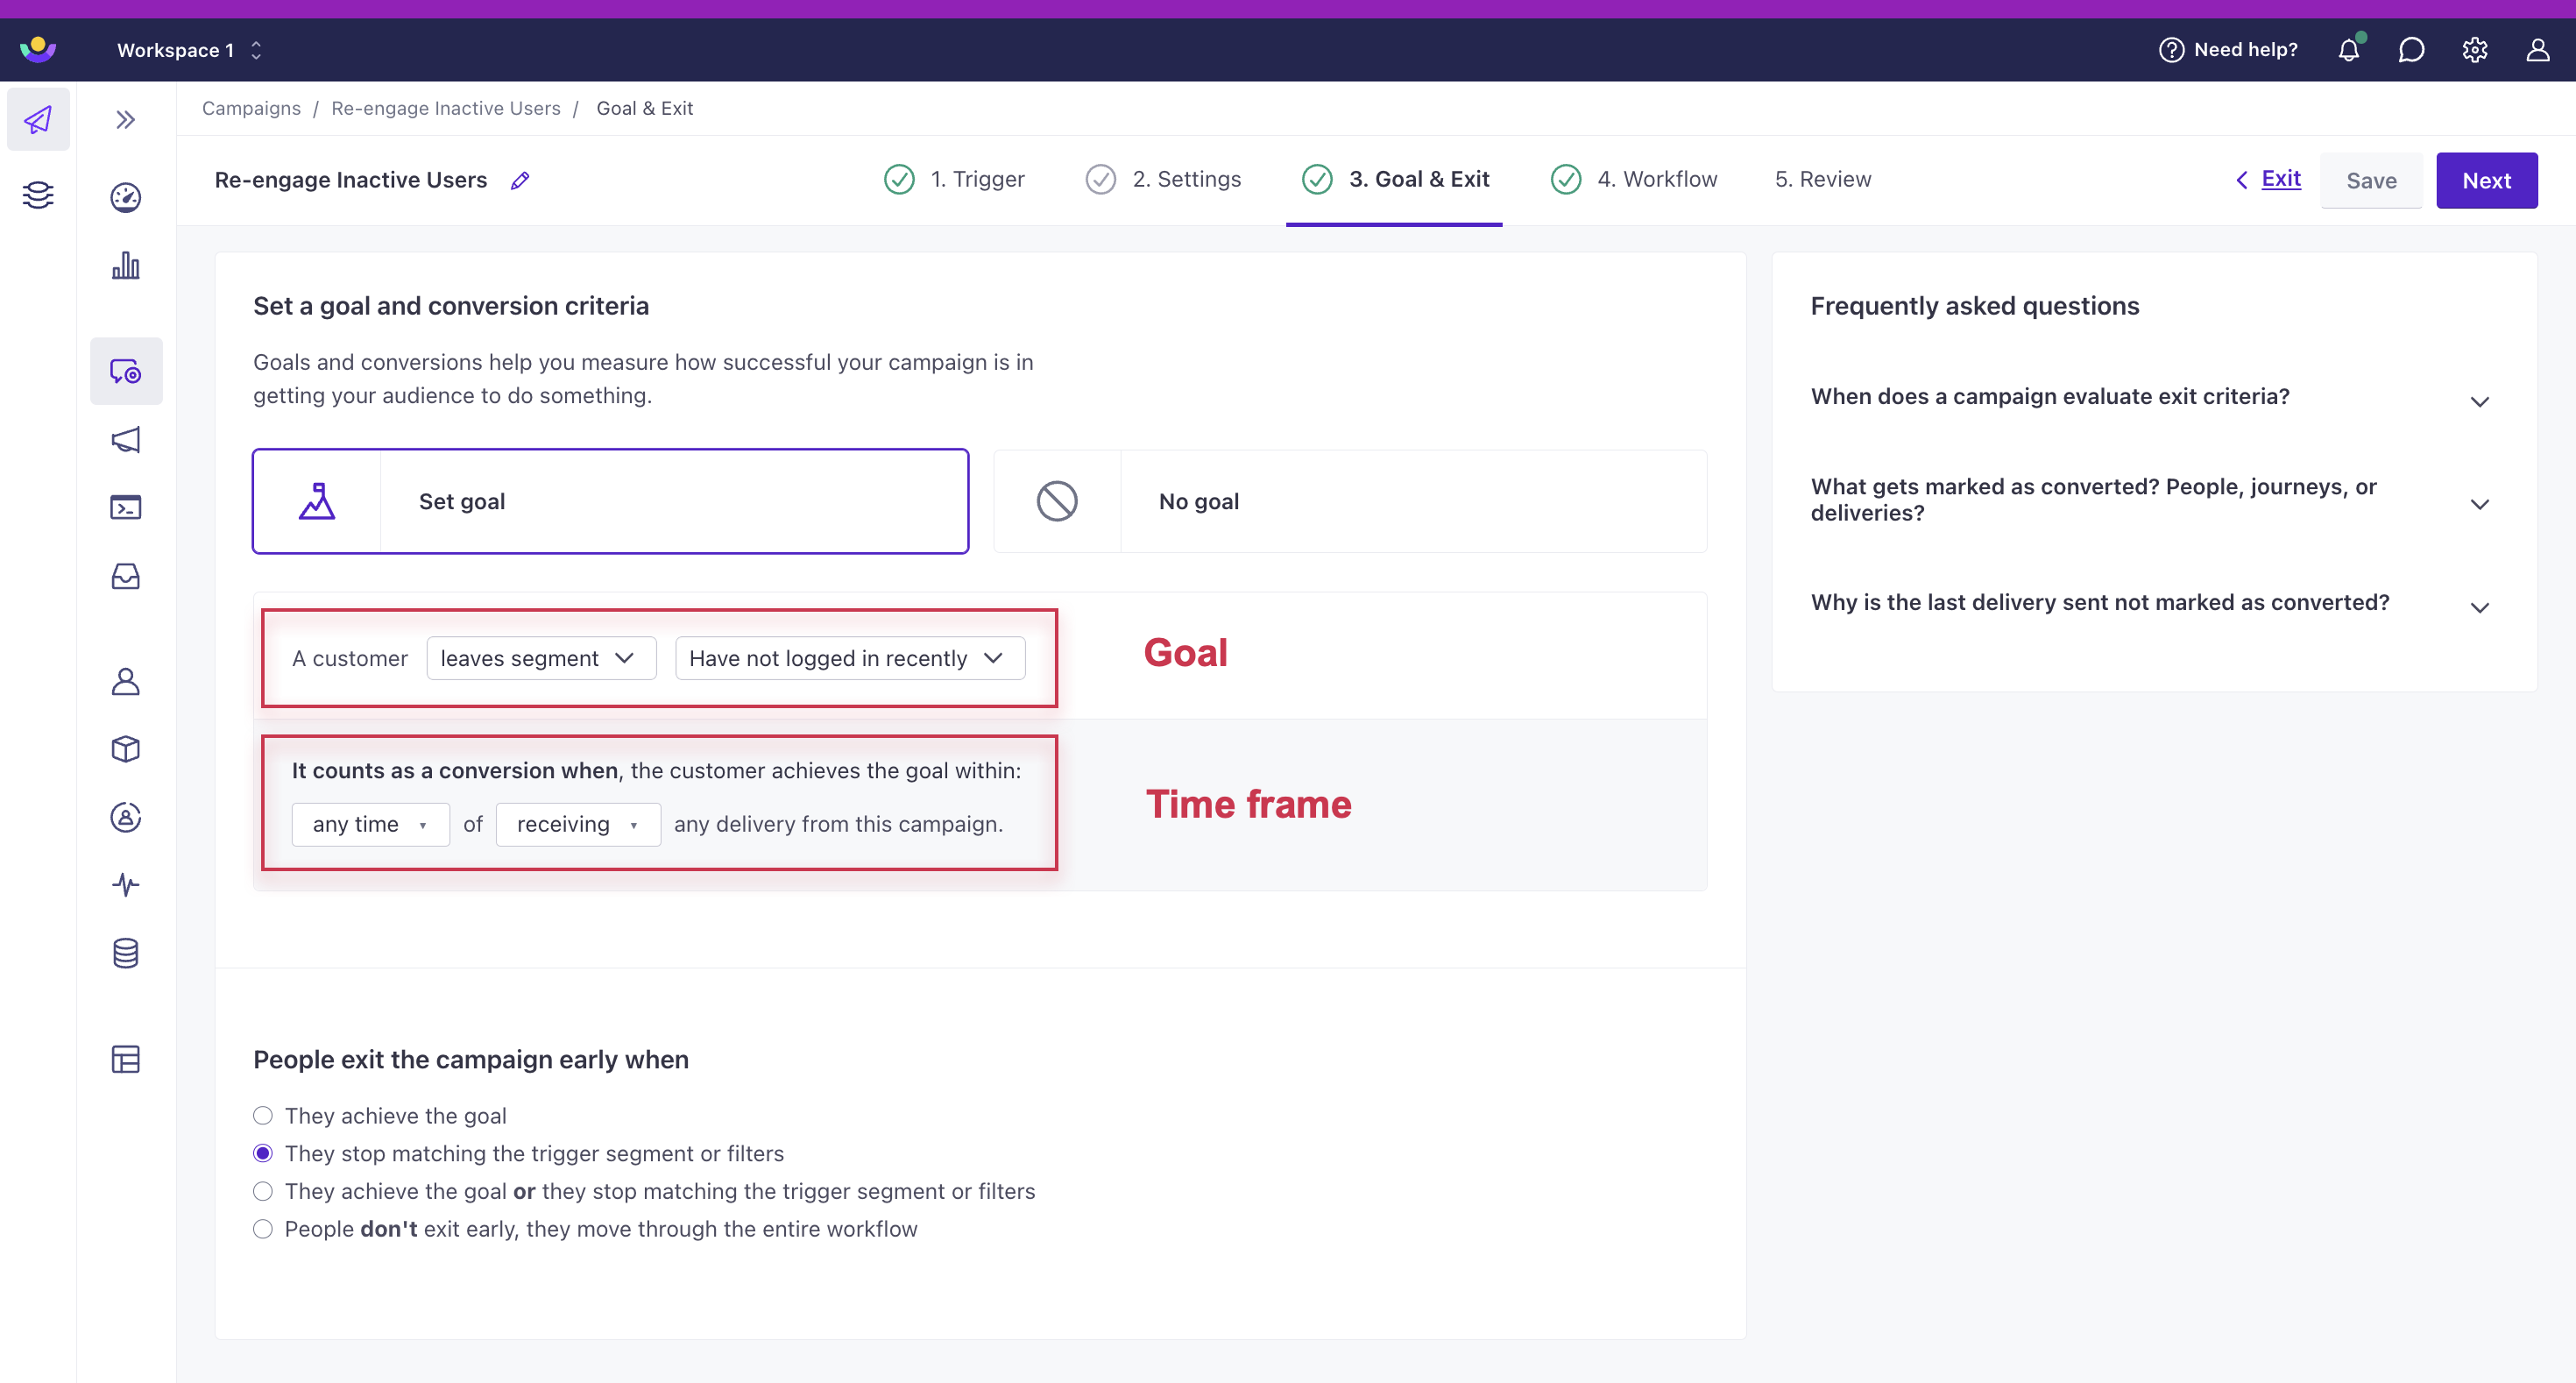This screenshot has width=2576, height=1383.
Task: Edit campaign name with pencil icon
Action: tap(520, 181)
